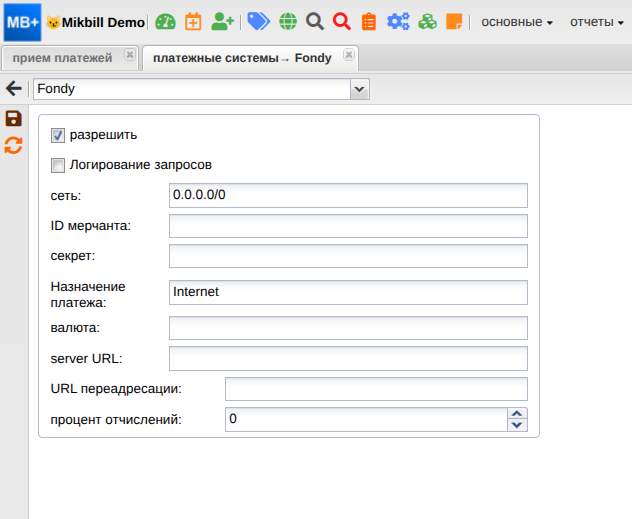Enable 'Логирование запросов' checkbox
Image resolution: width=632 pixels, height=519 pixels.
58,165
